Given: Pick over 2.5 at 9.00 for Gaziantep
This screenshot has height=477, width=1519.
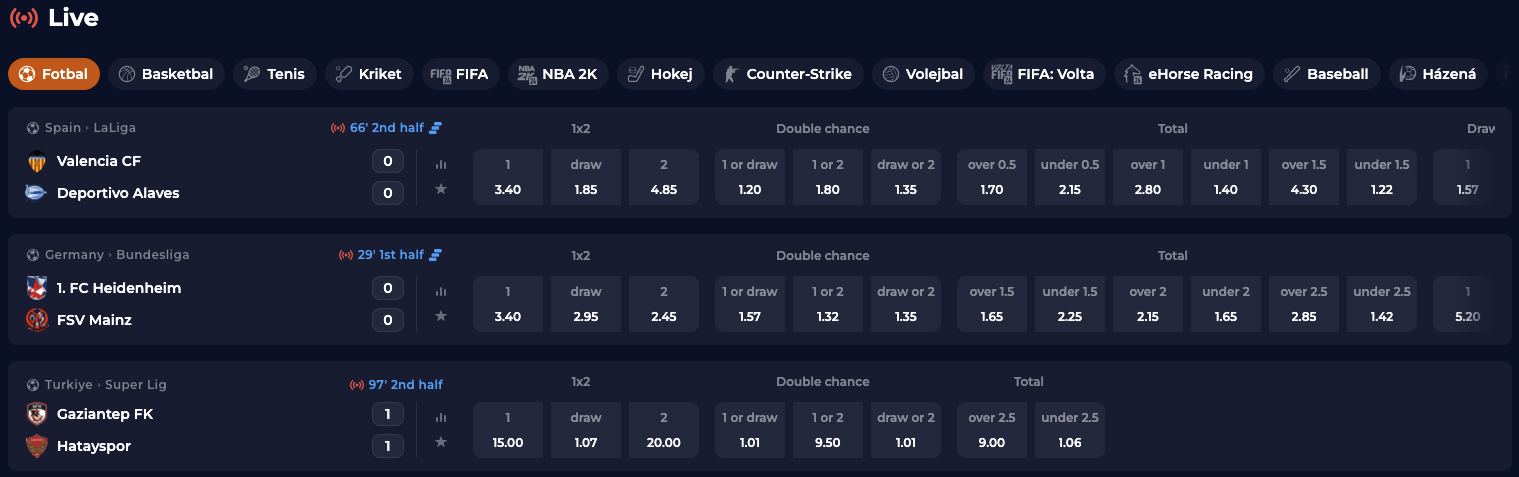Looking at the screenshot, I should coord(992,430).
